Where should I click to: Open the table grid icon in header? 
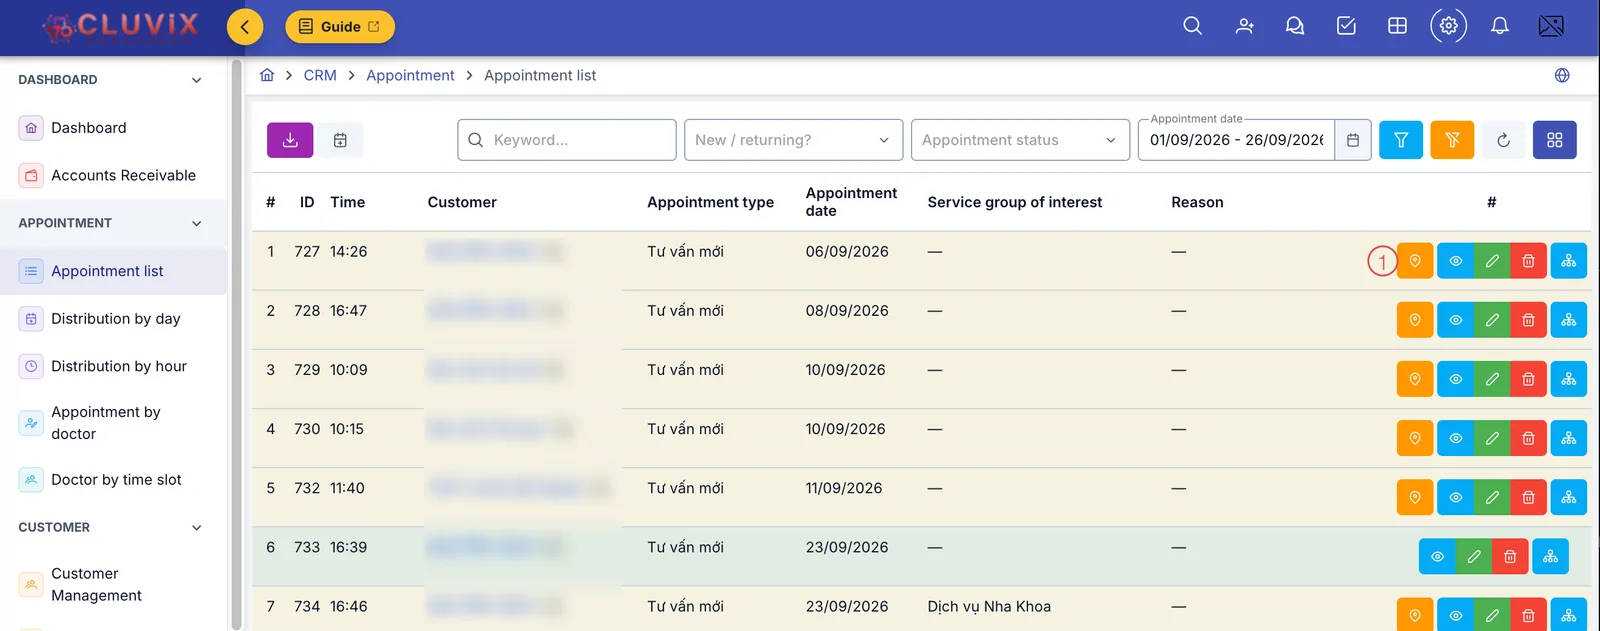point(1397,26)
